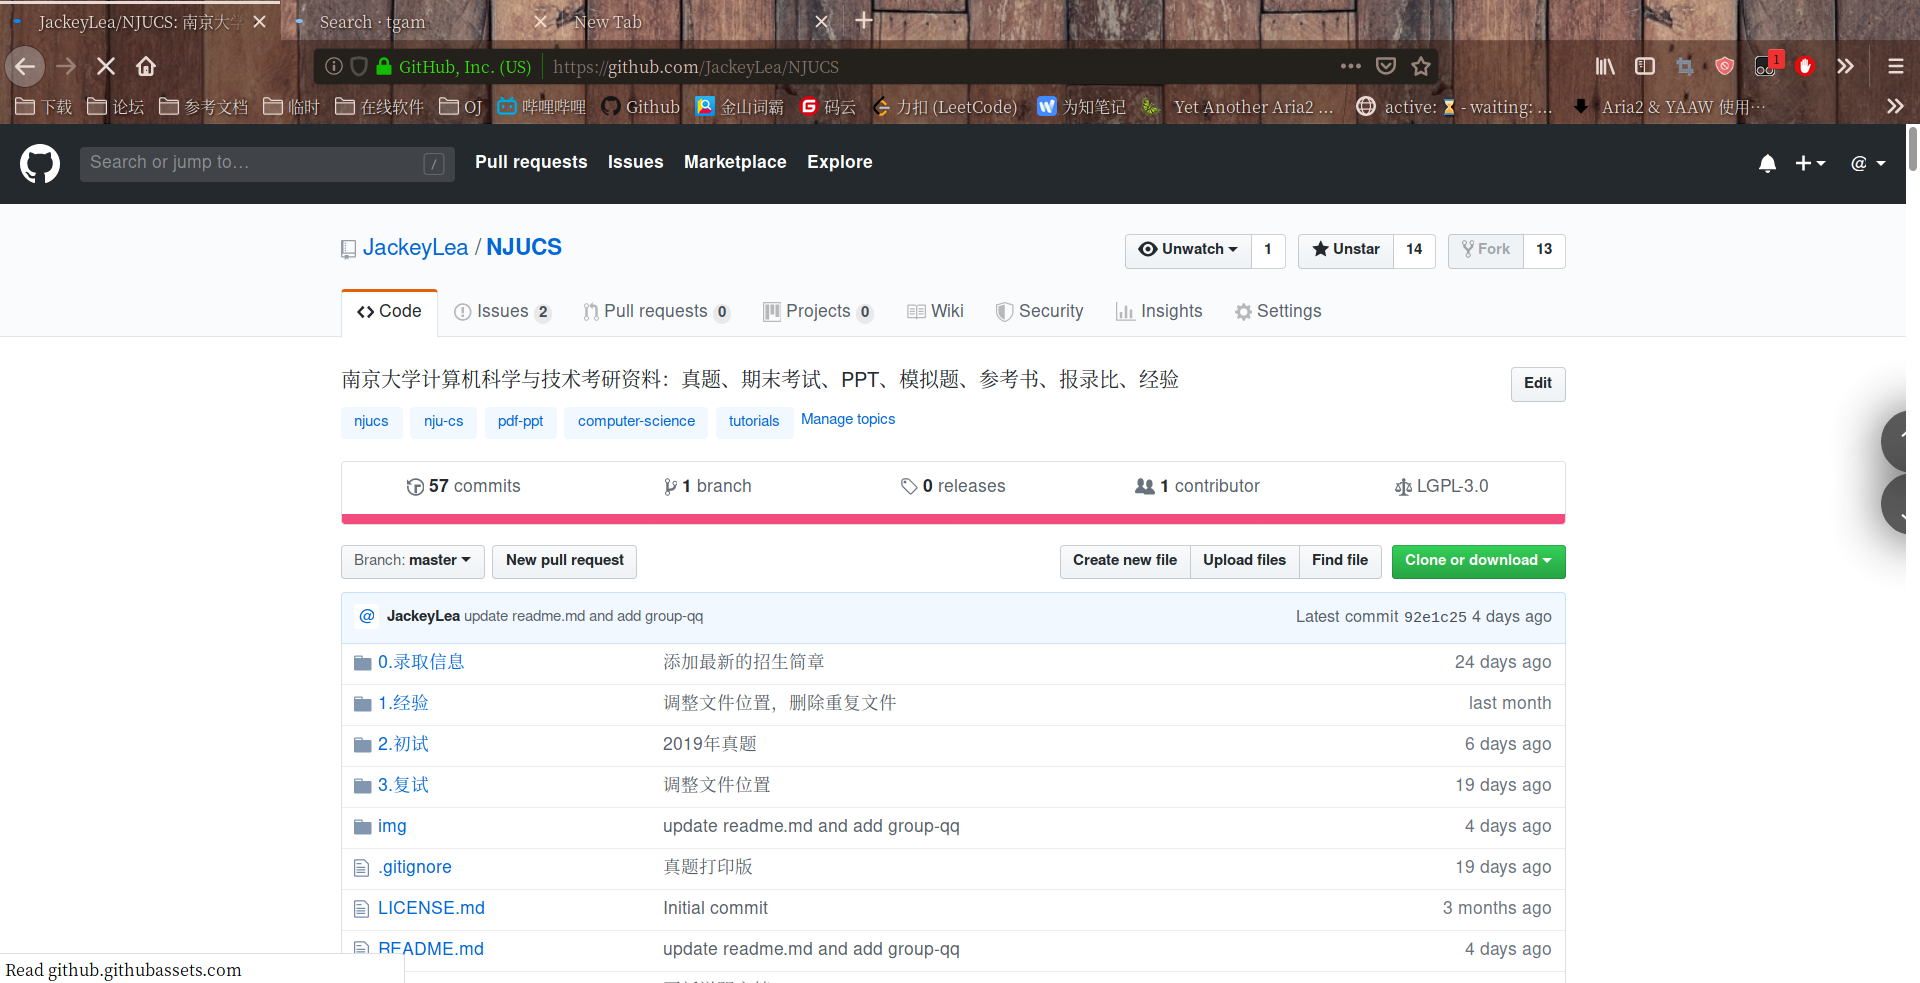Click the language bar color strip
Screen dimensions: 1920x983
point(953,519)
